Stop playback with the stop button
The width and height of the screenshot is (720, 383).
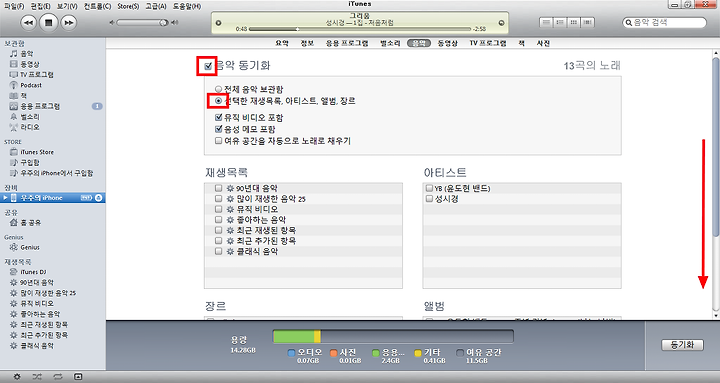[49, 23]
